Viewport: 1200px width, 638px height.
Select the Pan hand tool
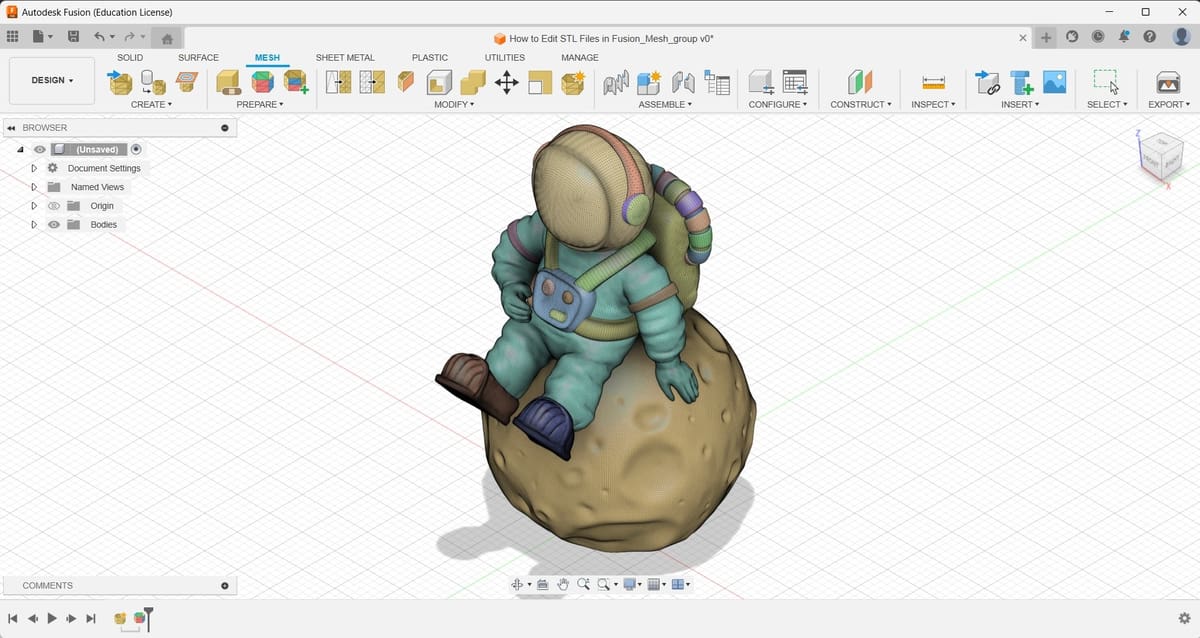[x=563, y=584]
